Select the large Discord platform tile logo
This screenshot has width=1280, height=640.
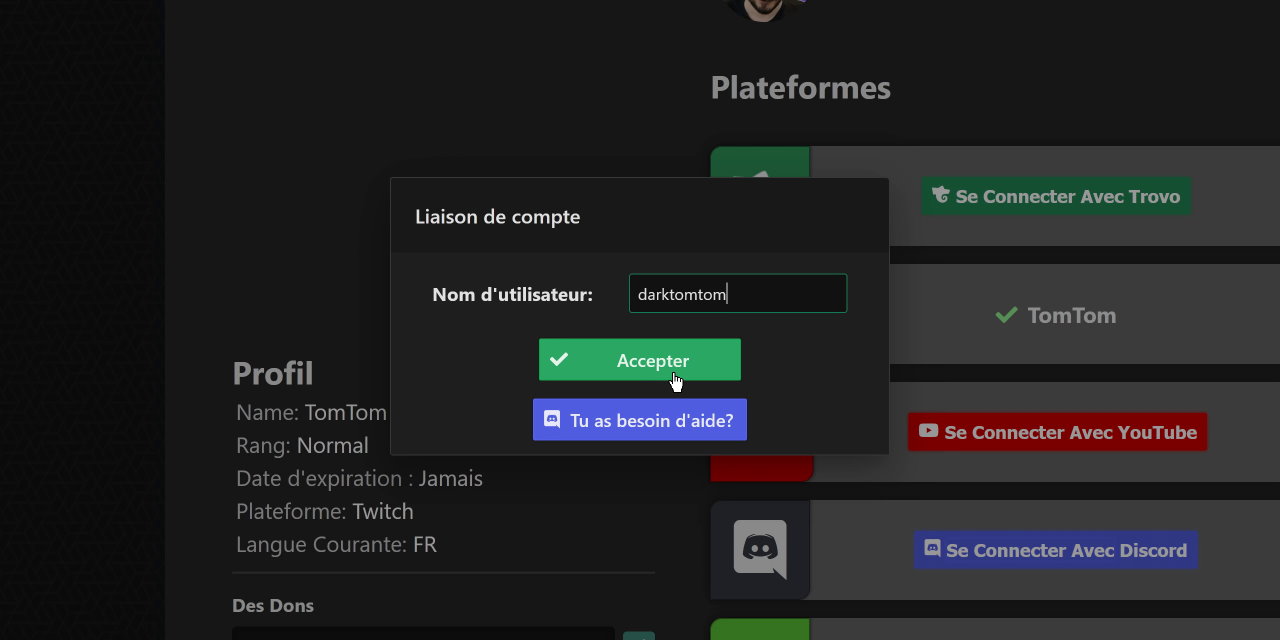click(x=759, y=549)
